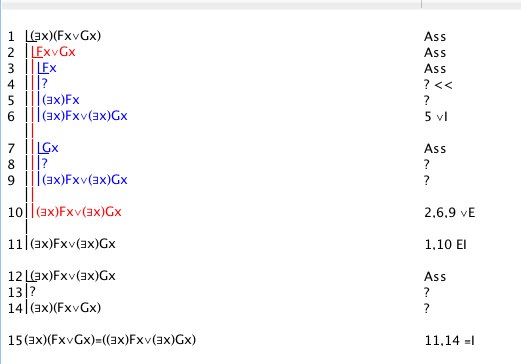Select the '1,10 EI' justification on line 11
The width and height of the screenshot is (521, 364).
pos(445,244)
